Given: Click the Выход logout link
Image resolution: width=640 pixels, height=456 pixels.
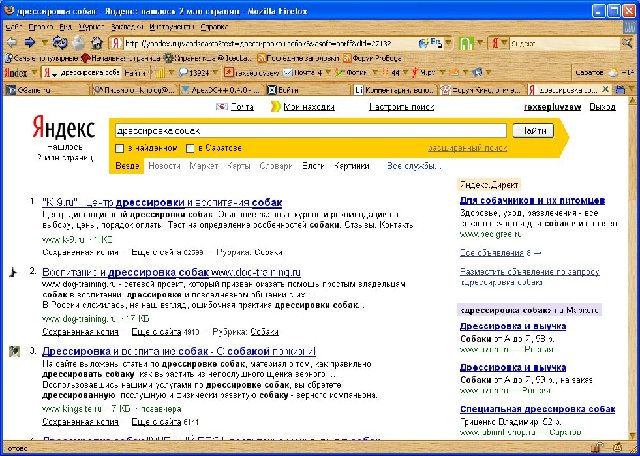Looking at the screenshot, I should pos(602,107).
